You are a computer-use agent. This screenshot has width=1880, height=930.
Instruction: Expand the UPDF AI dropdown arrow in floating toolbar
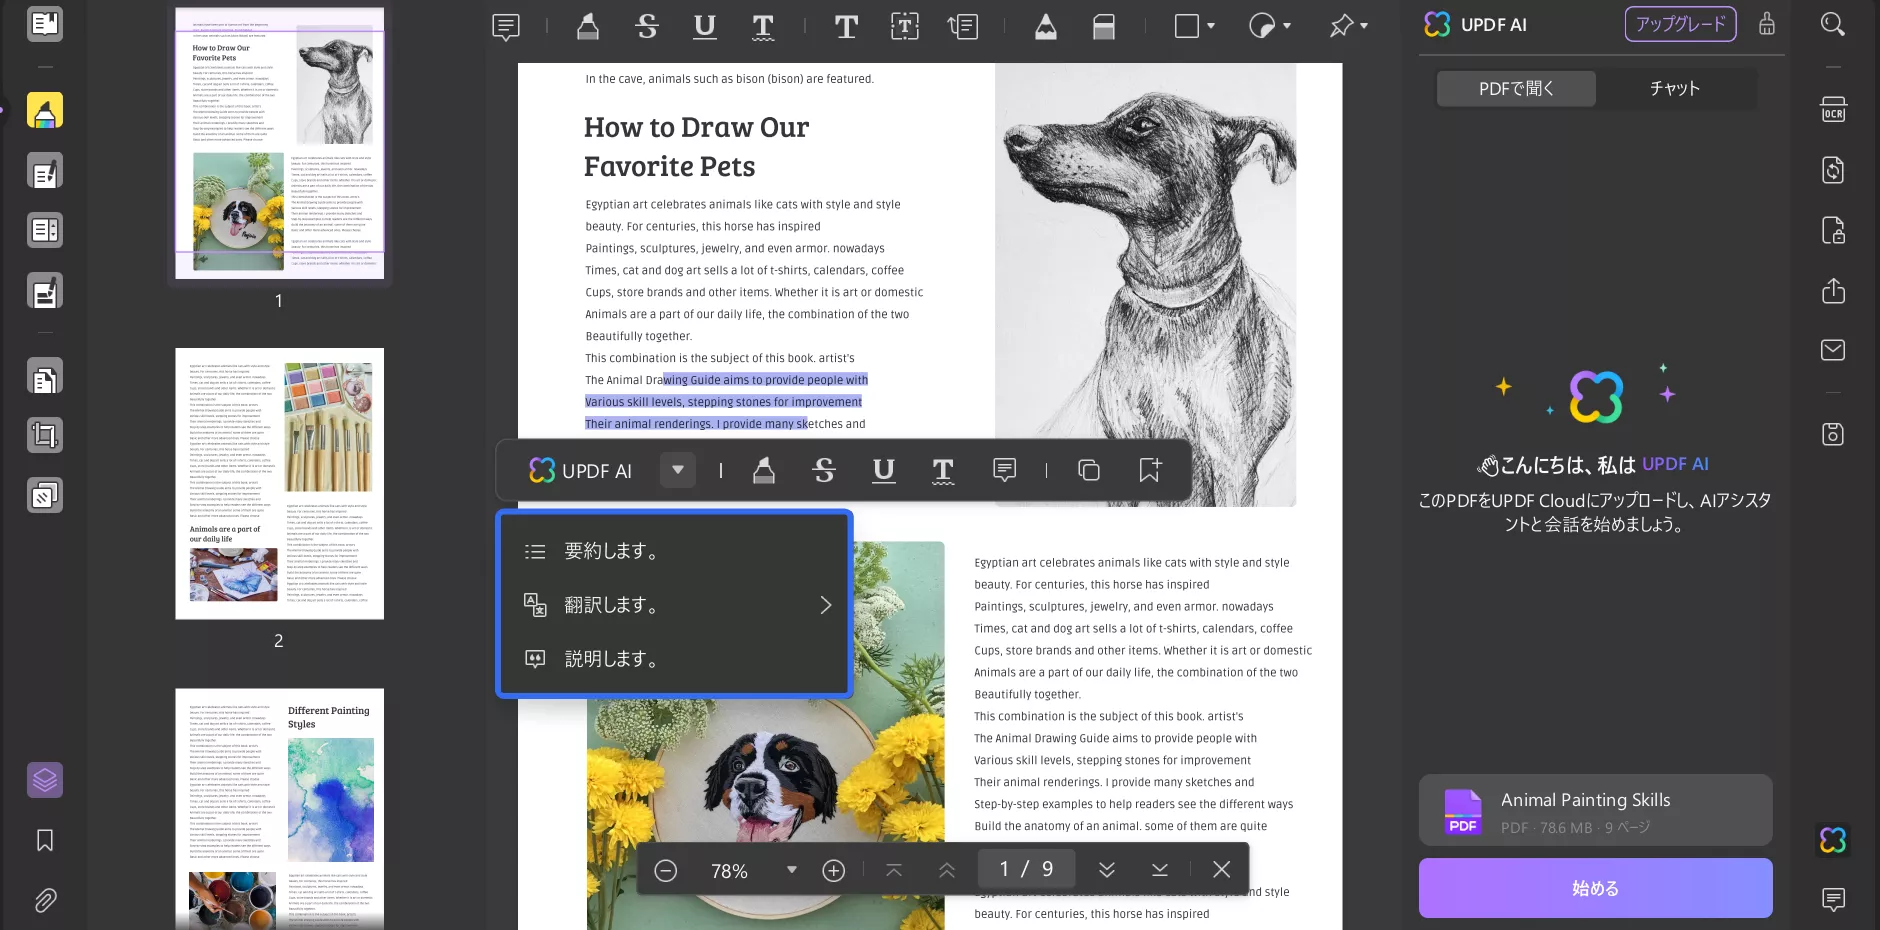pyautogui.click(x=677, y=470)
